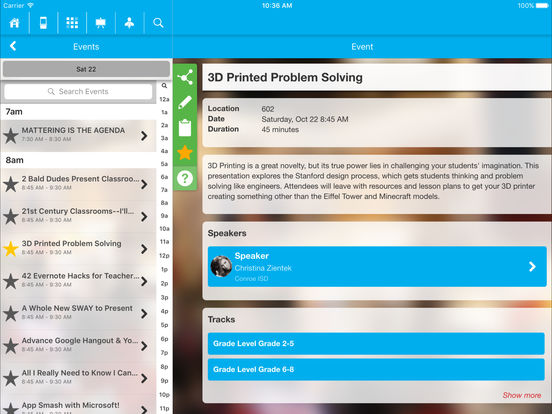552x414 pixels.
Task: Open the clipboard icon in the green sidebar
Action: (185, 127)
